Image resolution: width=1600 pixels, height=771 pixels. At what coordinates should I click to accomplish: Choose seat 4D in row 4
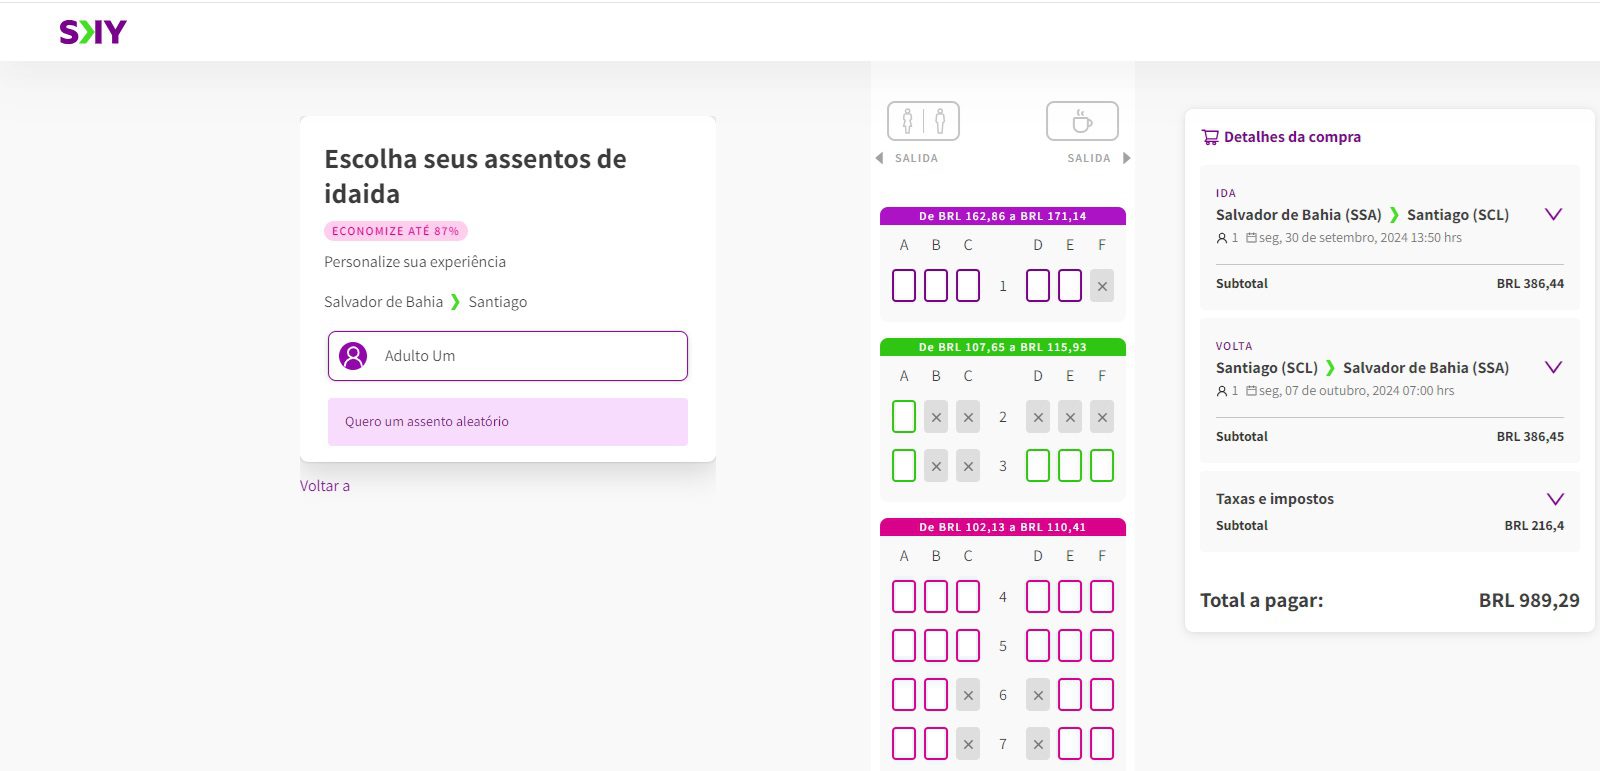(1038, 597)
